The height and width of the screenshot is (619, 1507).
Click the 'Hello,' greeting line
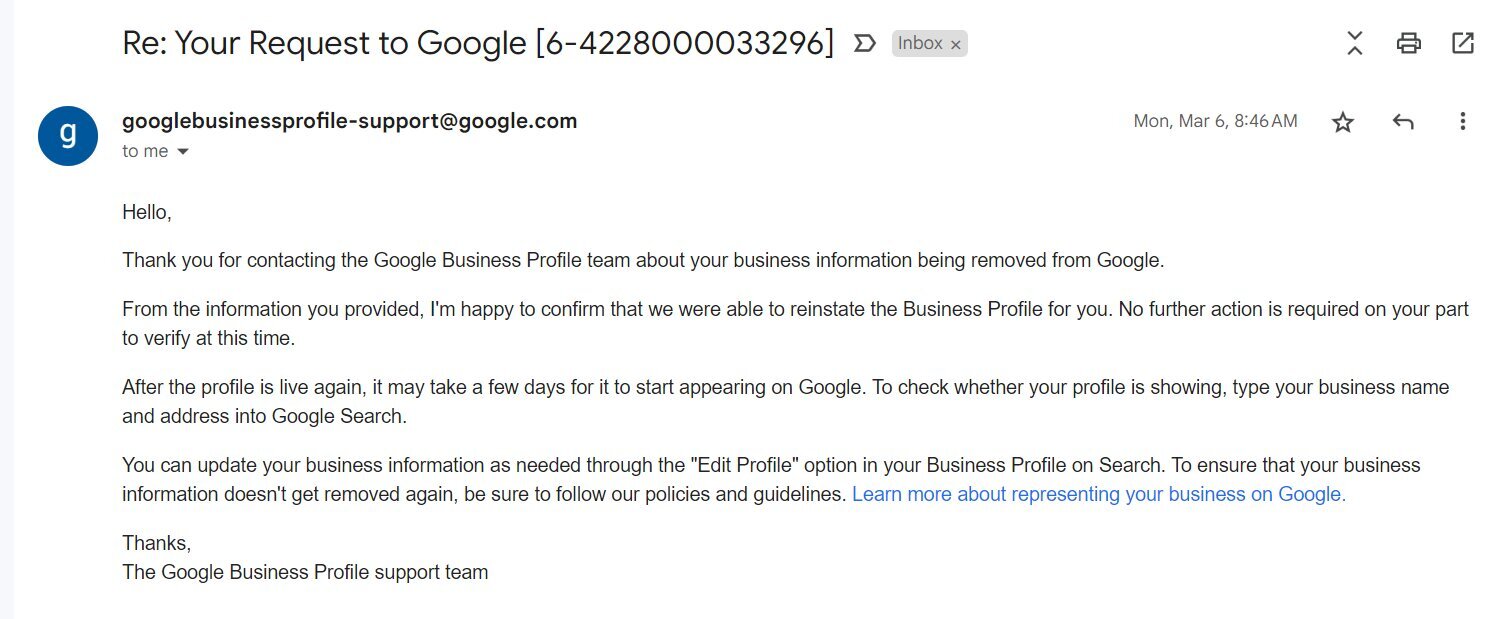[147, 212]
